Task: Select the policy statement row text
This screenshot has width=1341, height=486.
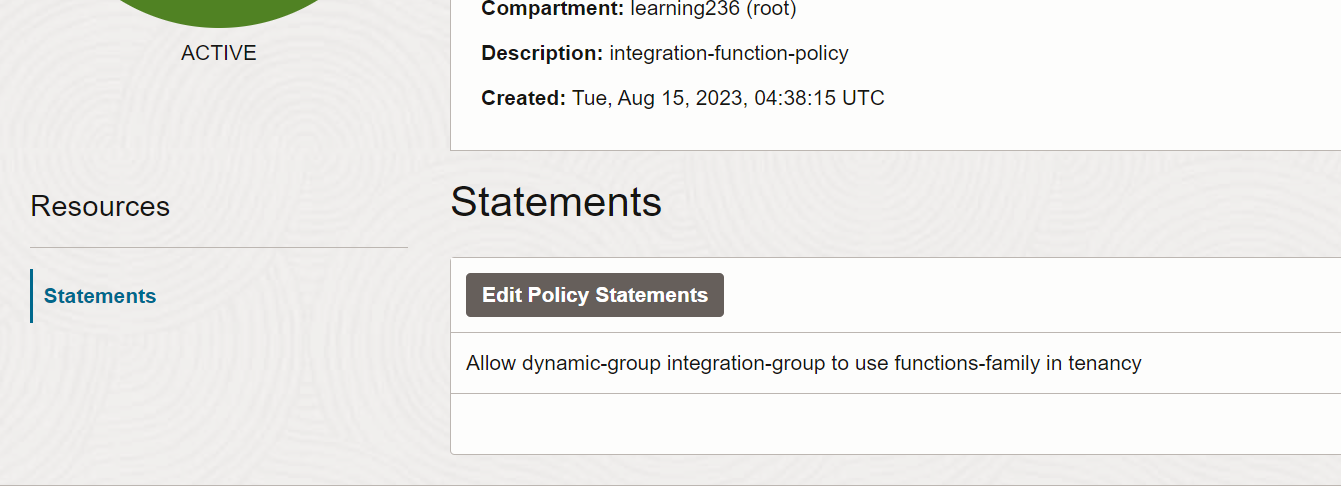Action: (x=804, y=363)
